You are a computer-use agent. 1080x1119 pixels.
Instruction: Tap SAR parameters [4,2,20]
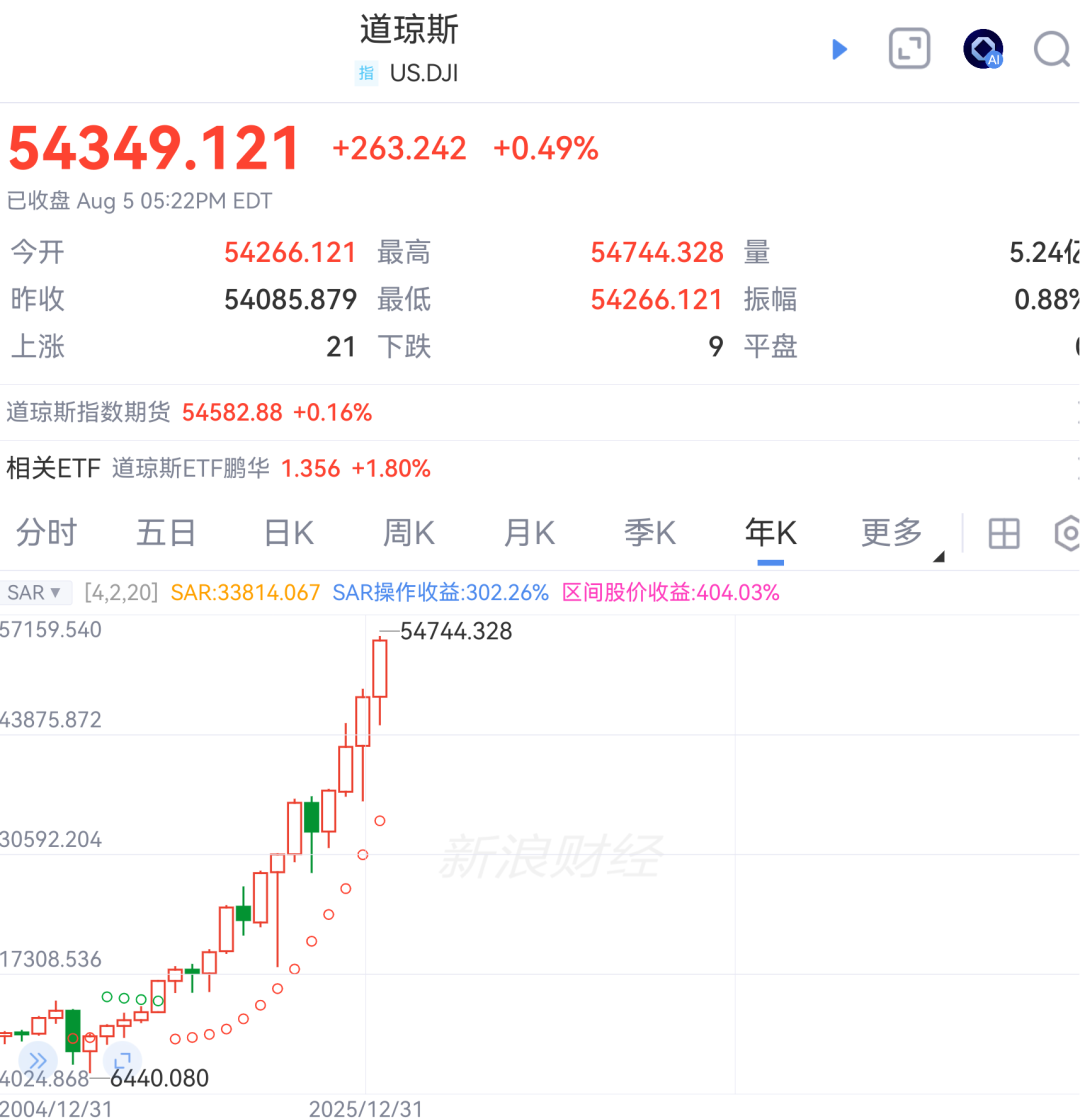pyautogui.click(x=121, y=592)
